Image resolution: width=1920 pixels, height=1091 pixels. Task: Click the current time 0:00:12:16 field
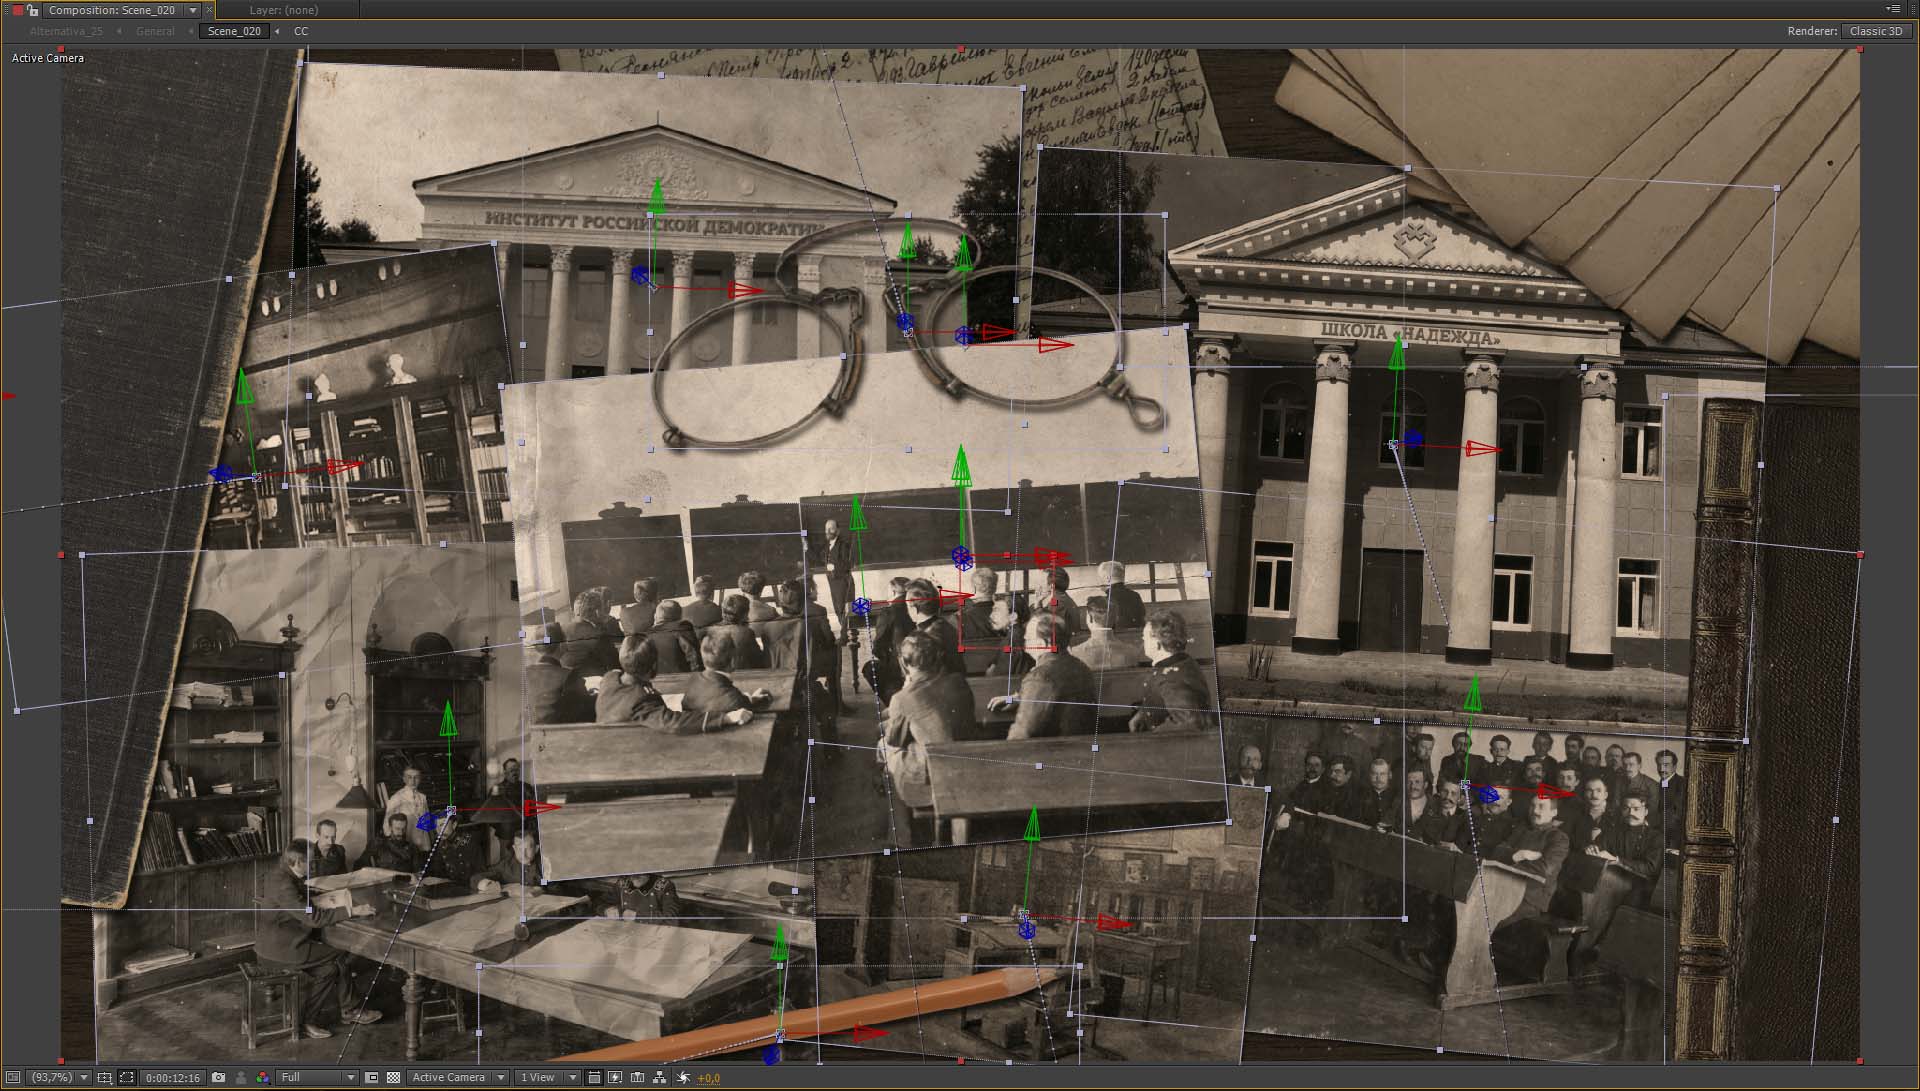point(173,1077)
